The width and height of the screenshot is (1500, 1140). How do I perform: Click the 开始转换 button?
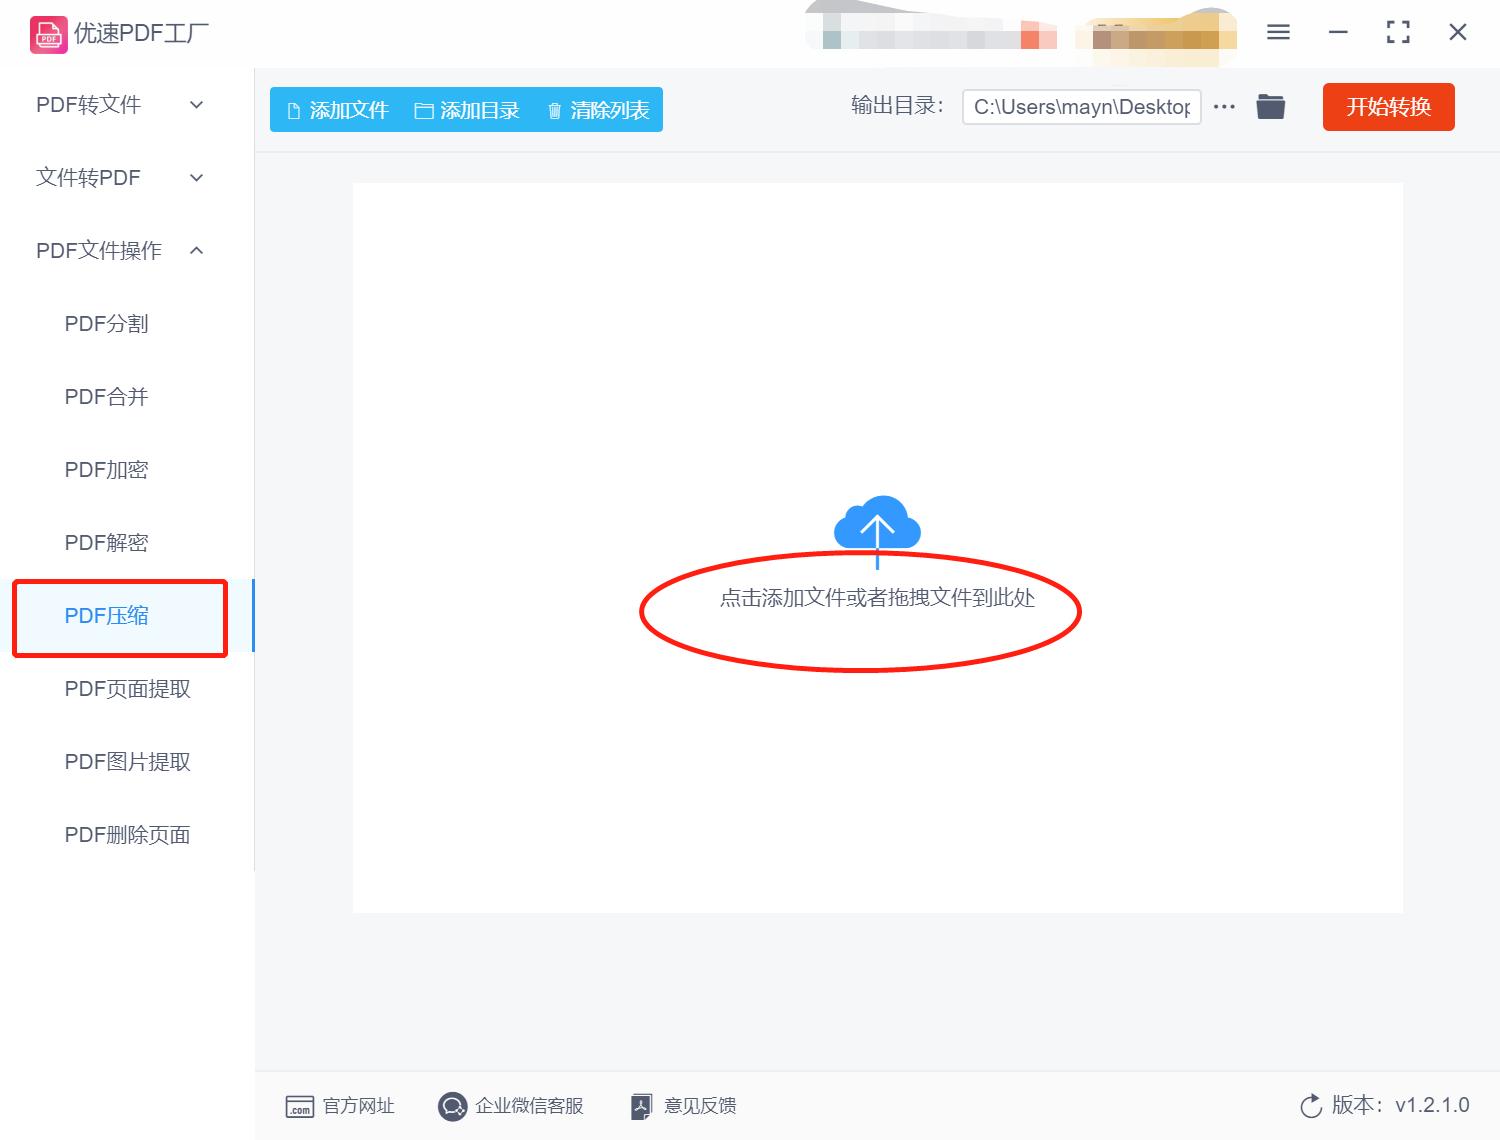1388,107
